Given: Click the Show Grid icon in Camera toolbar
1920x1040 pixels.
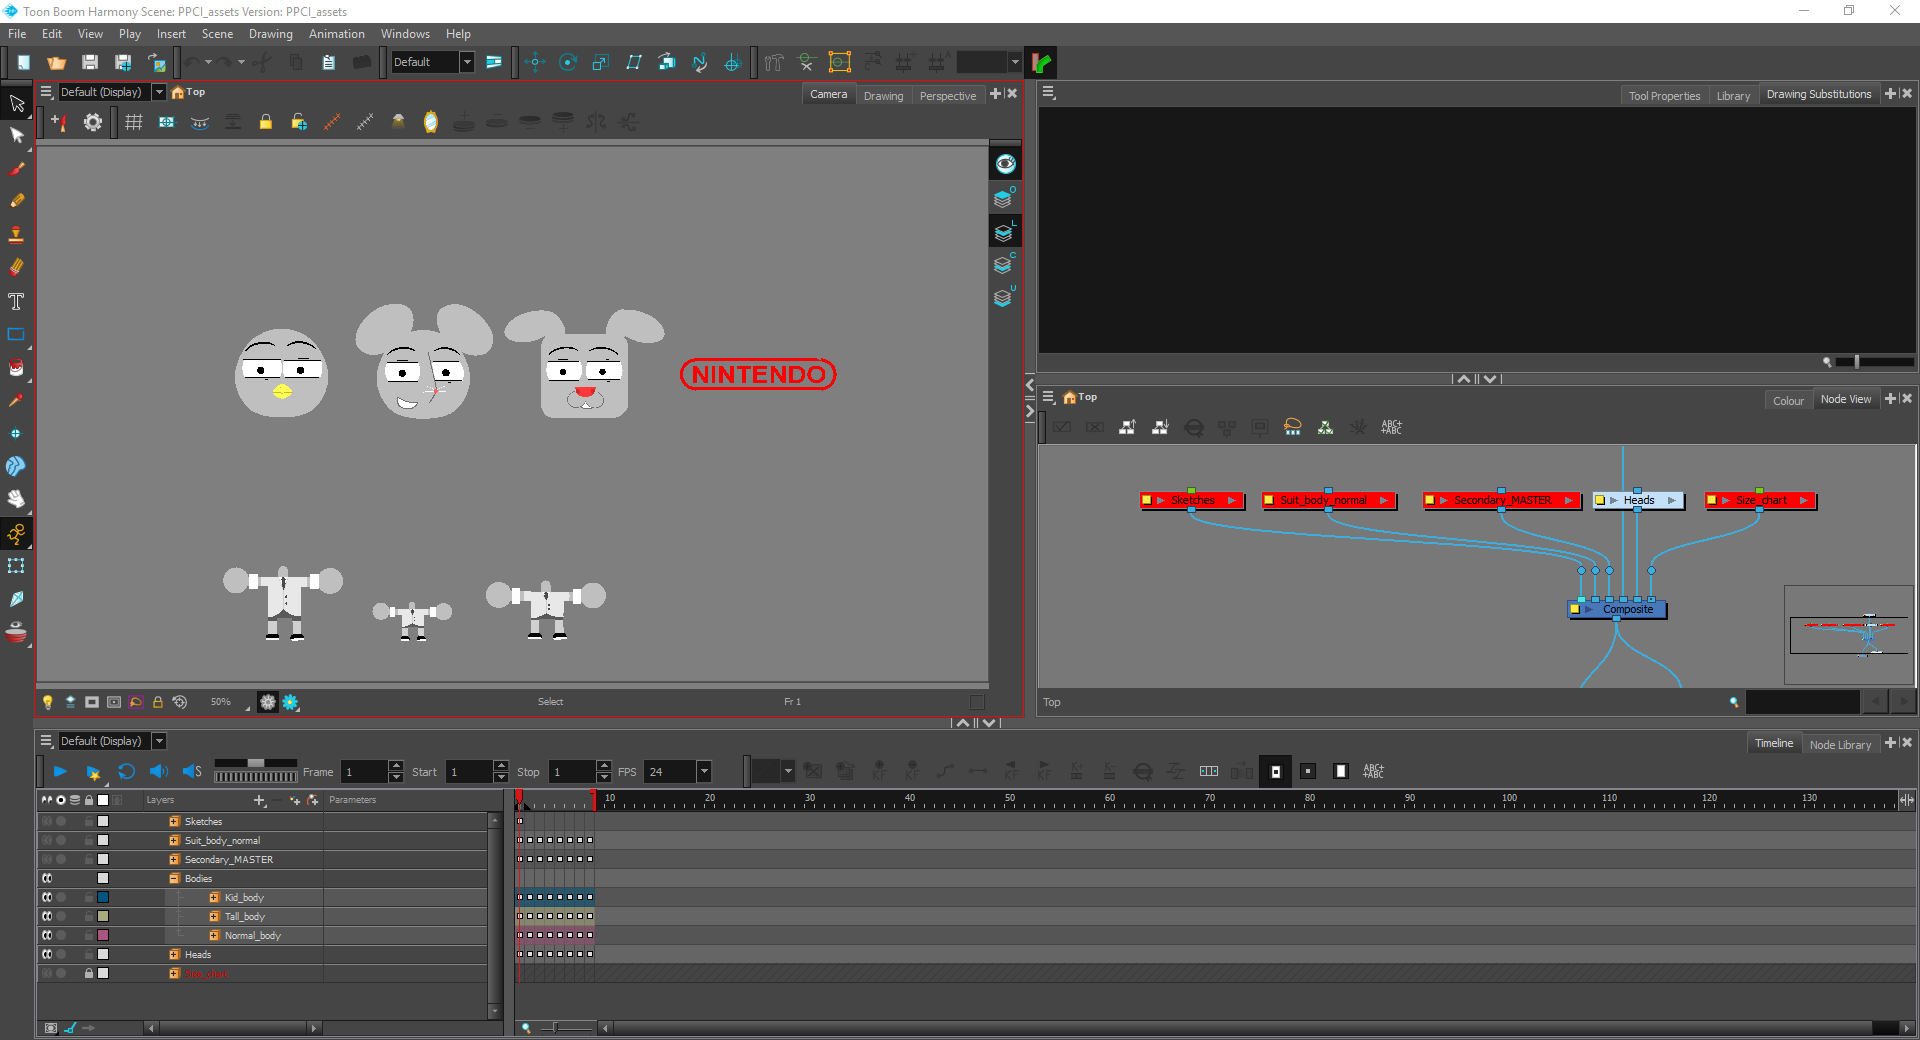Looking at the screenshot, I should 133,122.
